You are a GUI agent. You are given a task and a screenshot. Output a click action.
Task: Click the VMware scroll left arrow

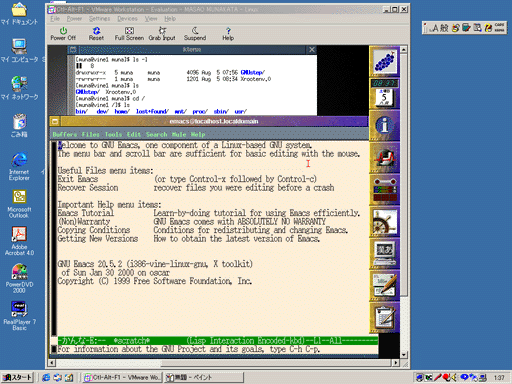point(52,363)
